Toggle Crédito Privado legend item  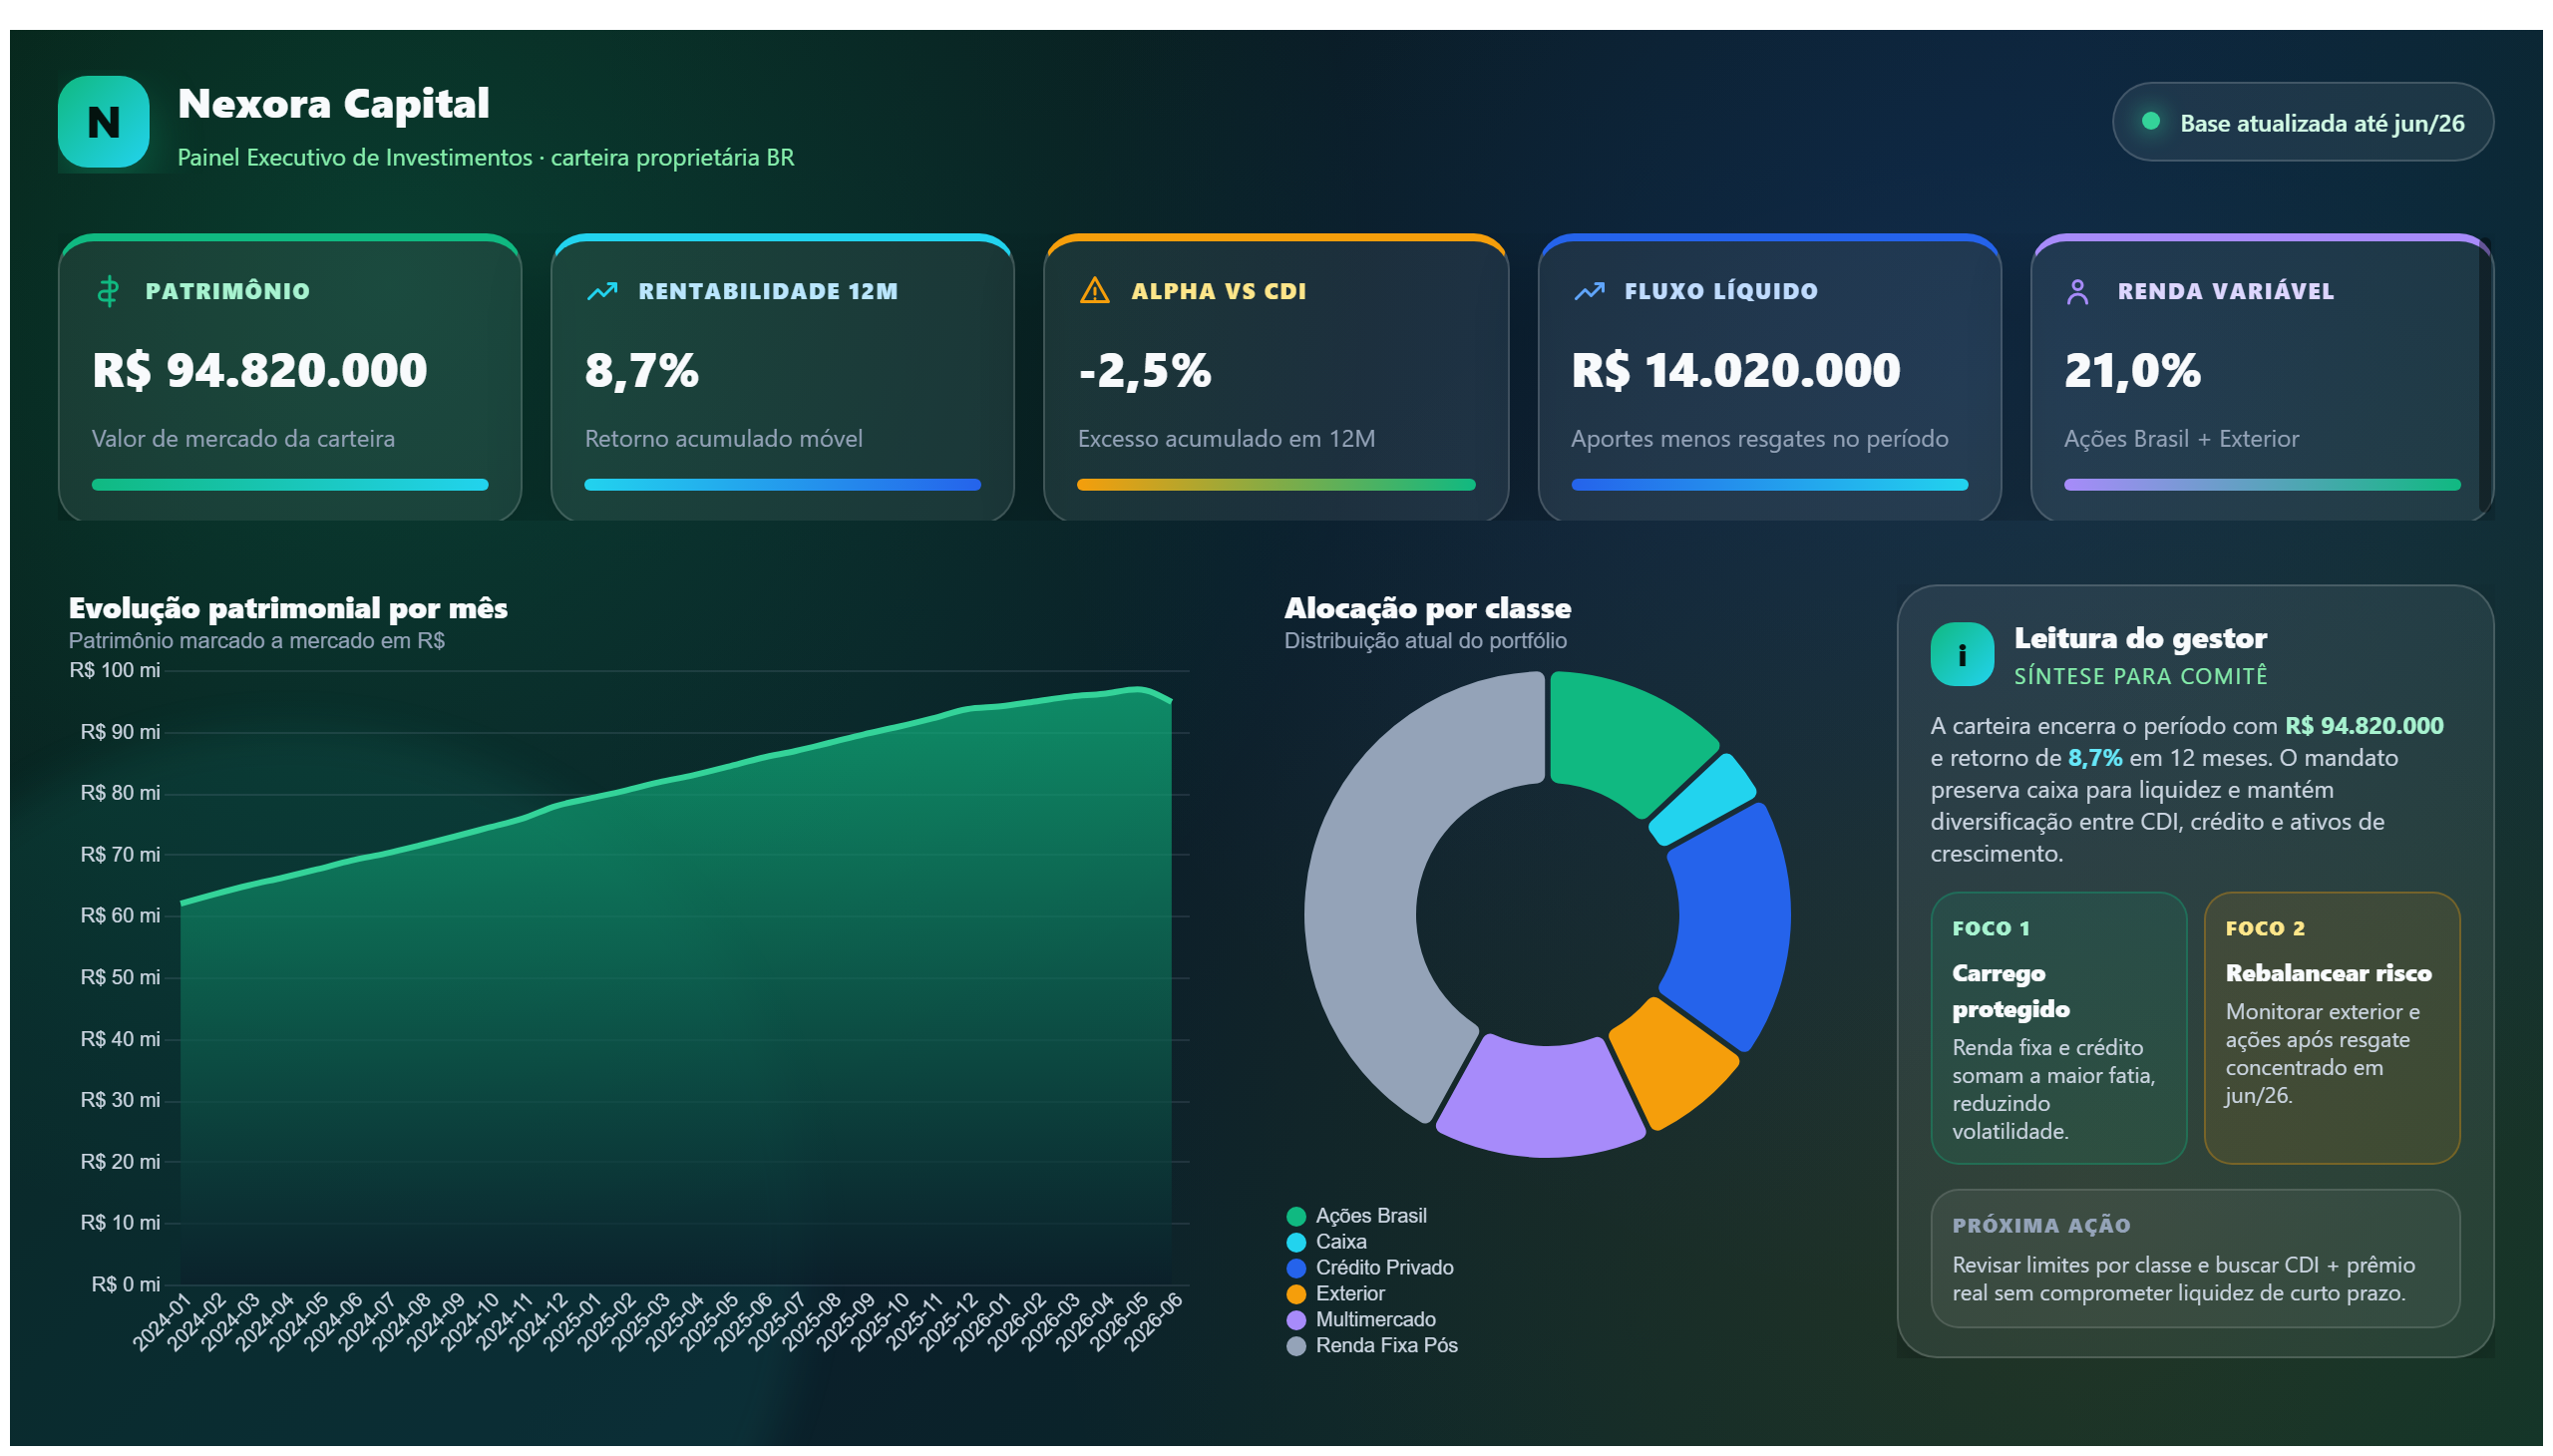[x=1370, y=1268]
